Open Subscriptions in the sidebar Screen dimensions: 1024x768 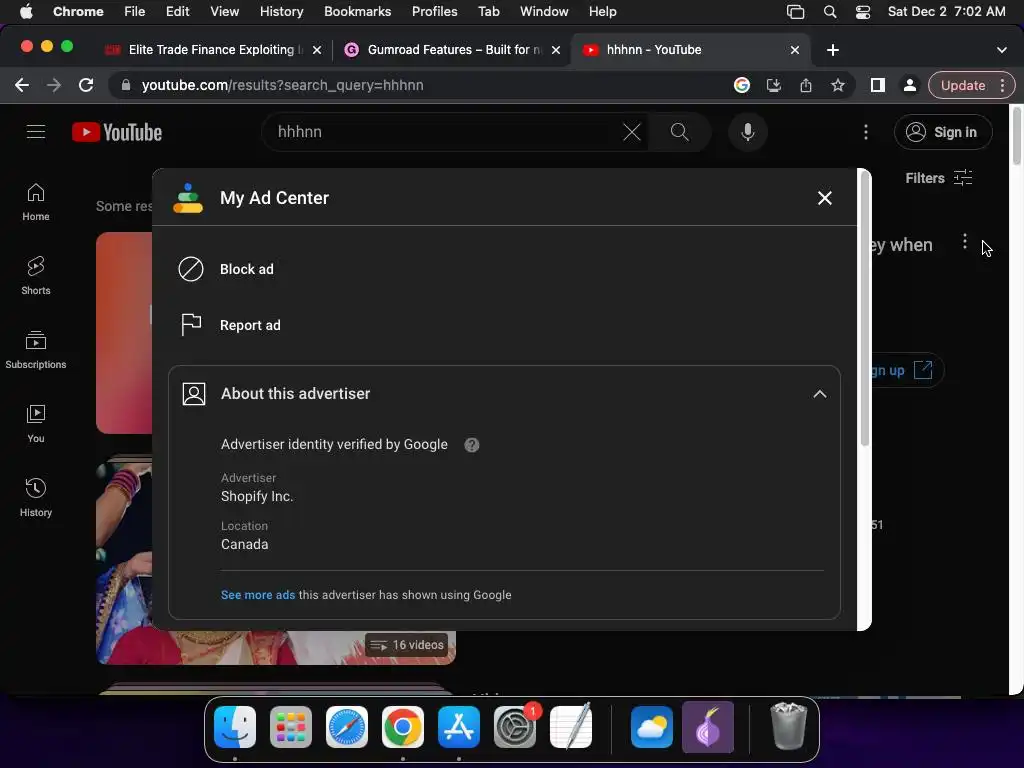tap(36, 350)
